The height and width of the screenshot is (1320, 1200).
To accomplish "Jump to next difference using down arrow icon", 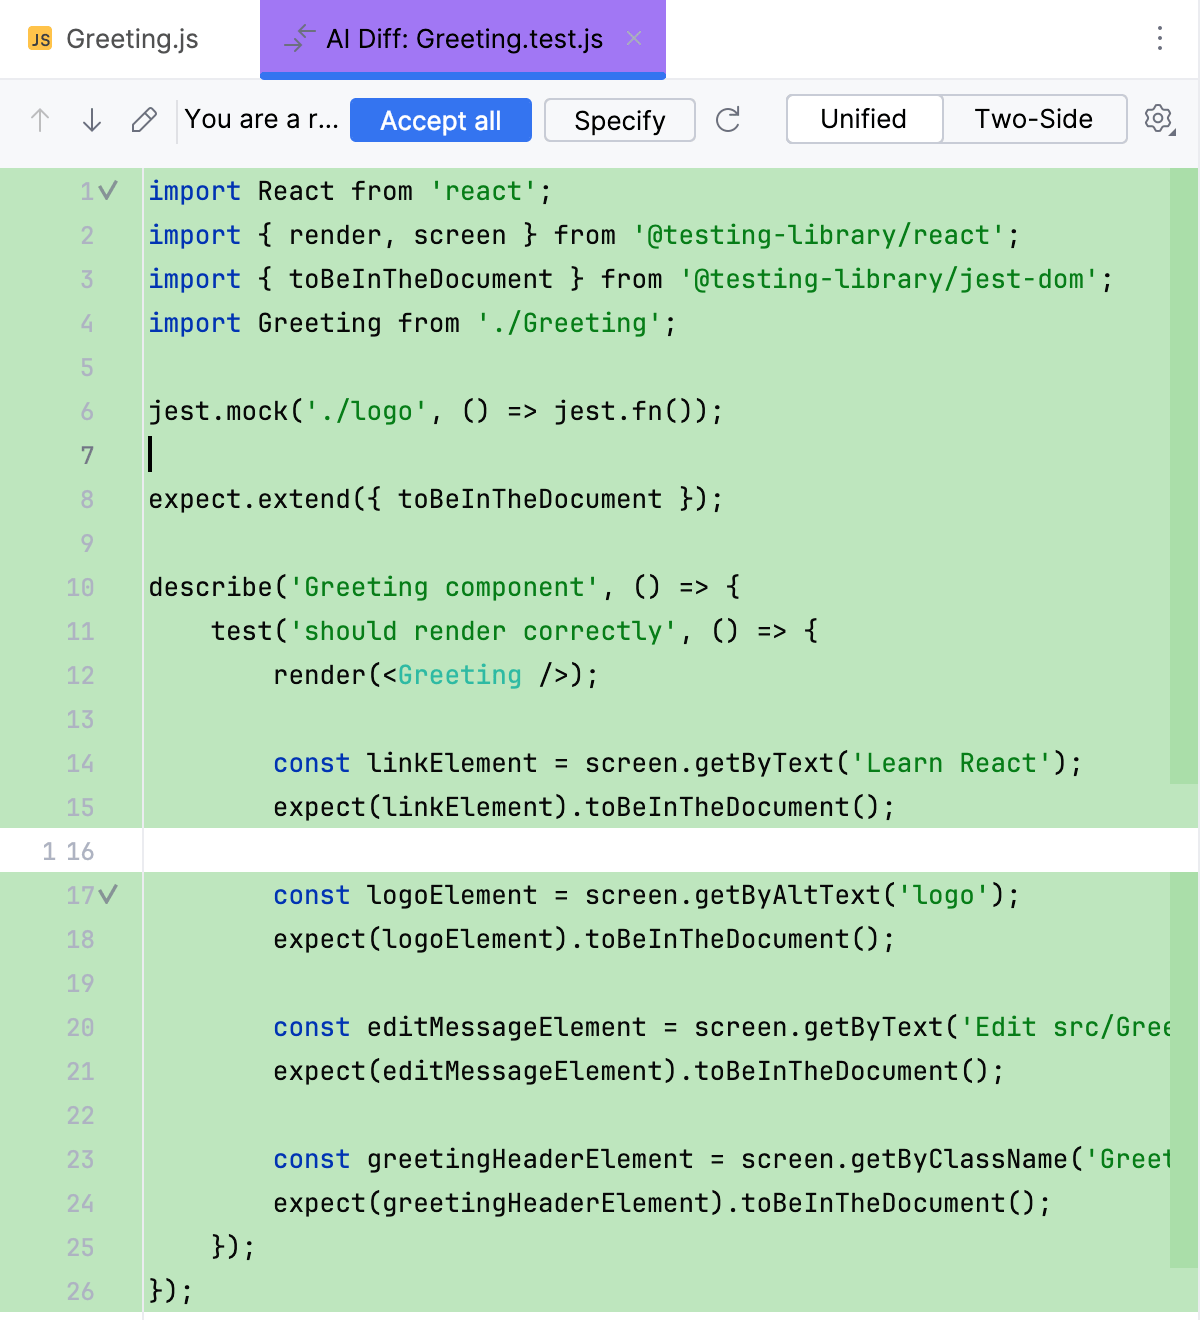I will (91, 119).
